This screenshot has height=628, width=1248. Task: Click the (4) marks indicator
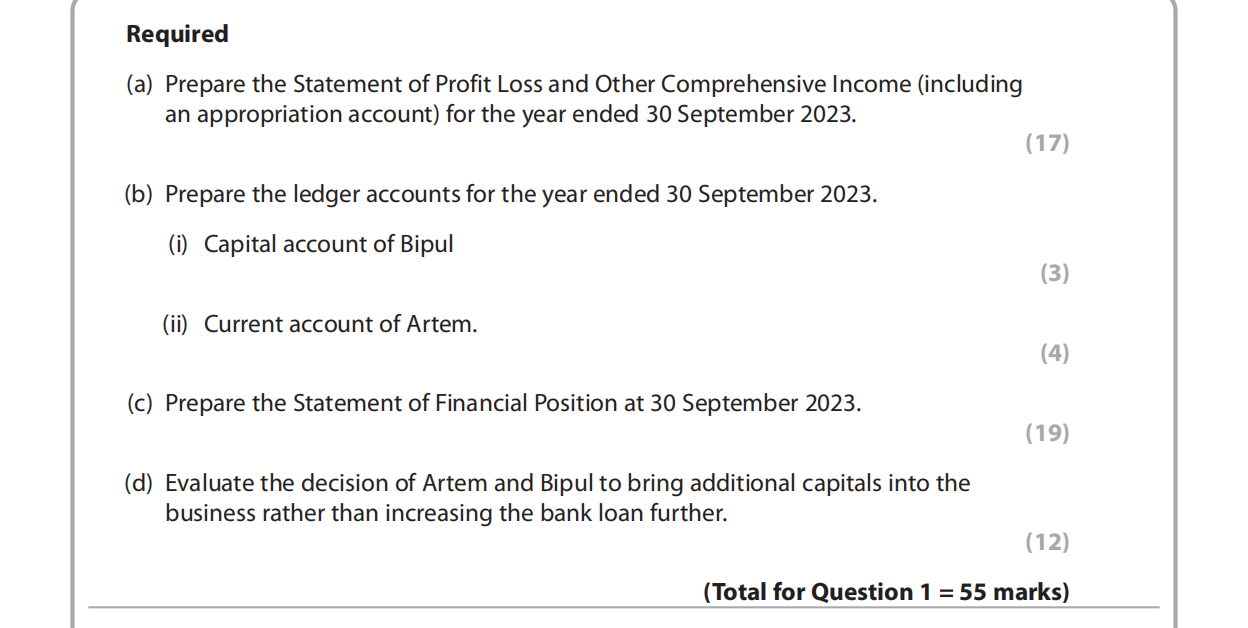pyautogui.click(x=1054, y=353)
